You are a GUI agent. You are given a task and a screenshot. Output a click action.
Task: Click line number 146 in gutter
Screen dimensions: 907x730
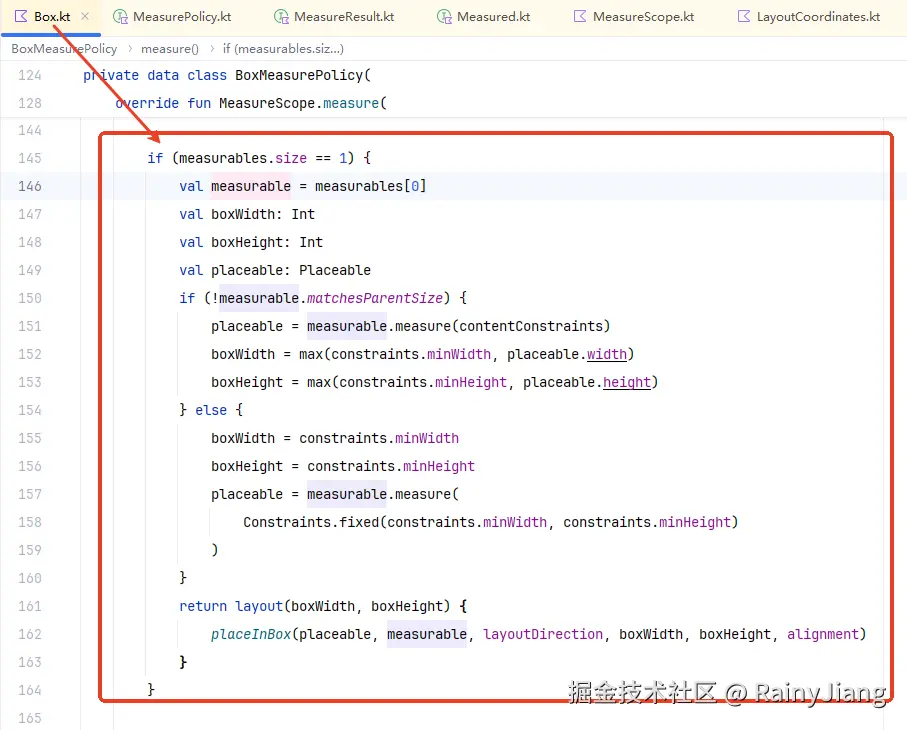(x=30, y=186)
